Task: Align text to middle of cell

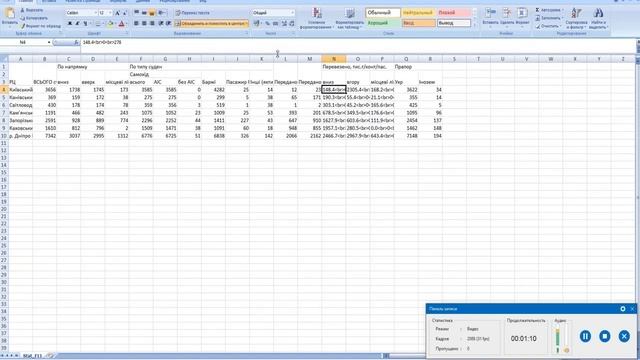Action: coord(144,13)
